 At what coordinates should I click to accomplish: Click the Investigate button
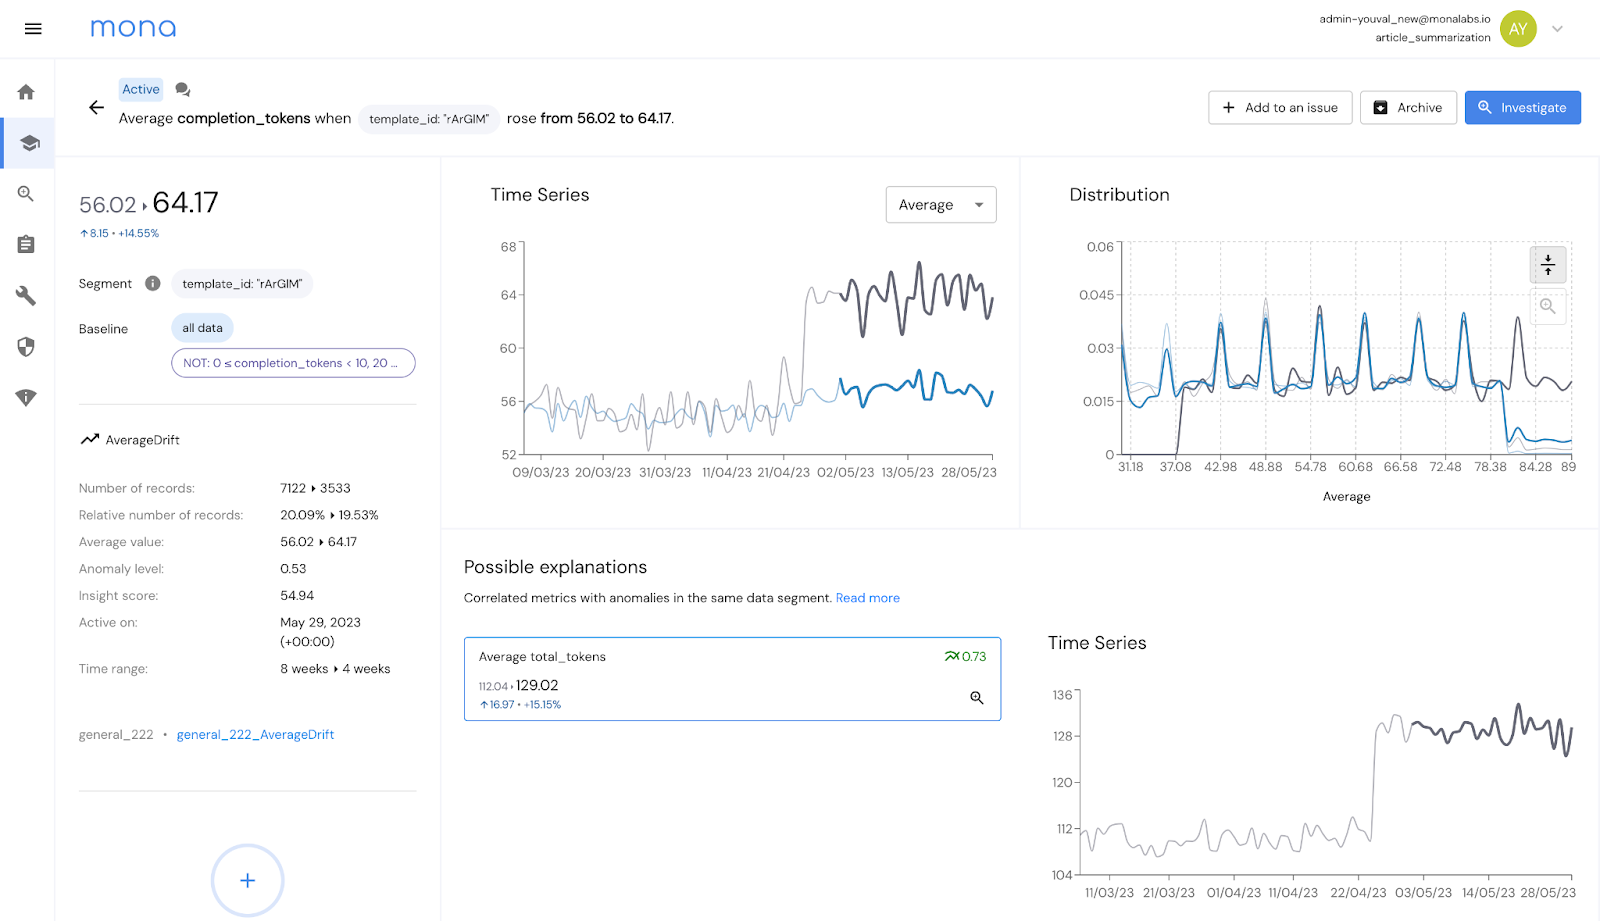[1522, 108]
